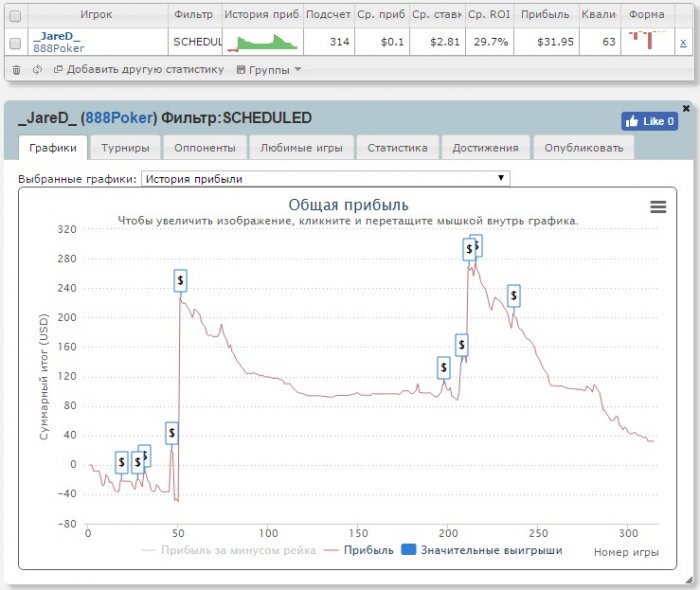Click Добавить другую статистику
This screenshot has width=700, height=590.
click(139, 70)
